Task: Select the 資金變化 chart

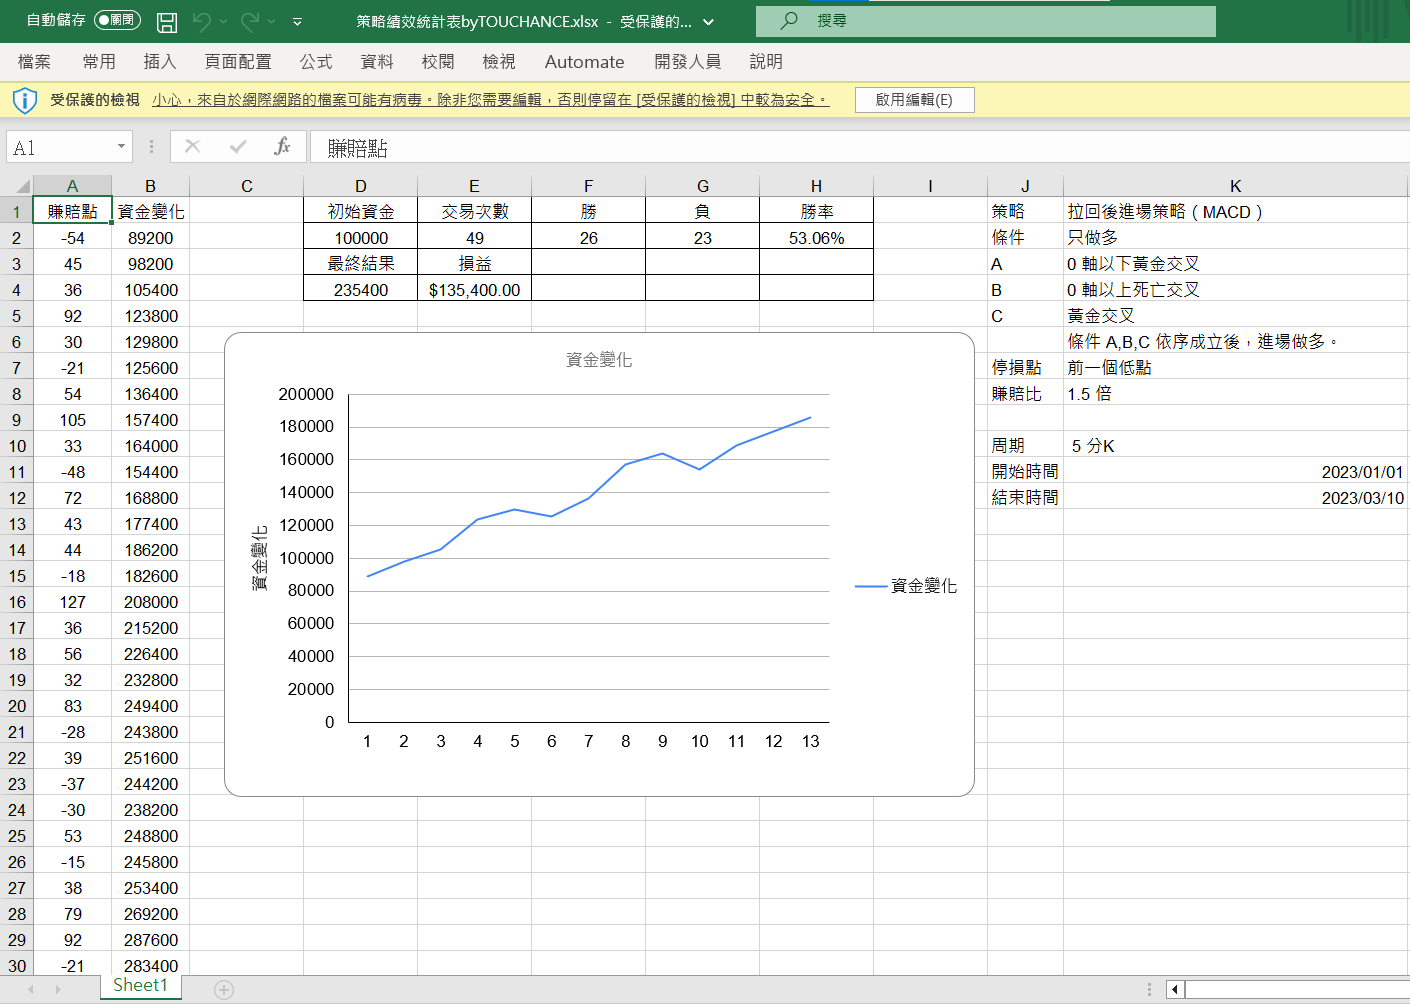Action: [x=598, y=560]
